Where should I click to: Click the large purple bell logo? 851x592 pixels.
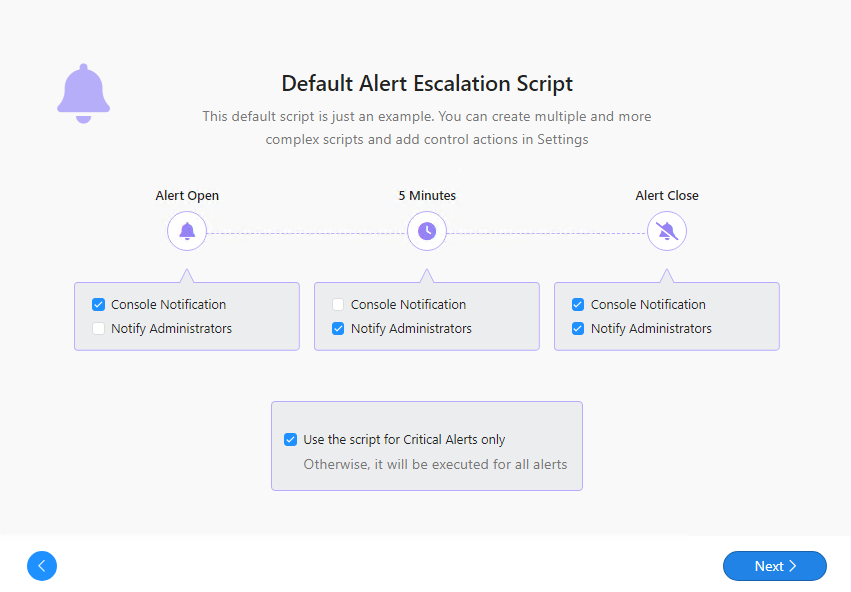tap(83, 94)
